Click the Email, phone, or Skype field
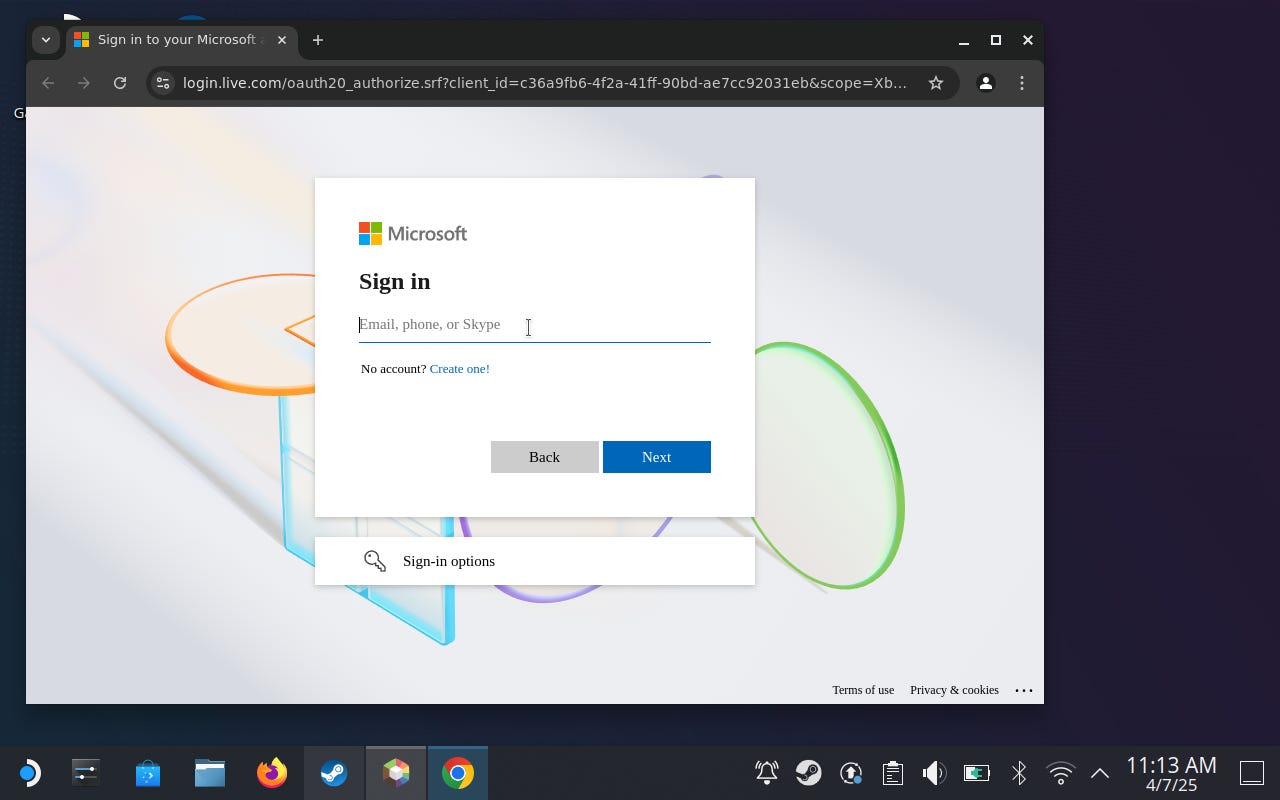 pos(534,325)
